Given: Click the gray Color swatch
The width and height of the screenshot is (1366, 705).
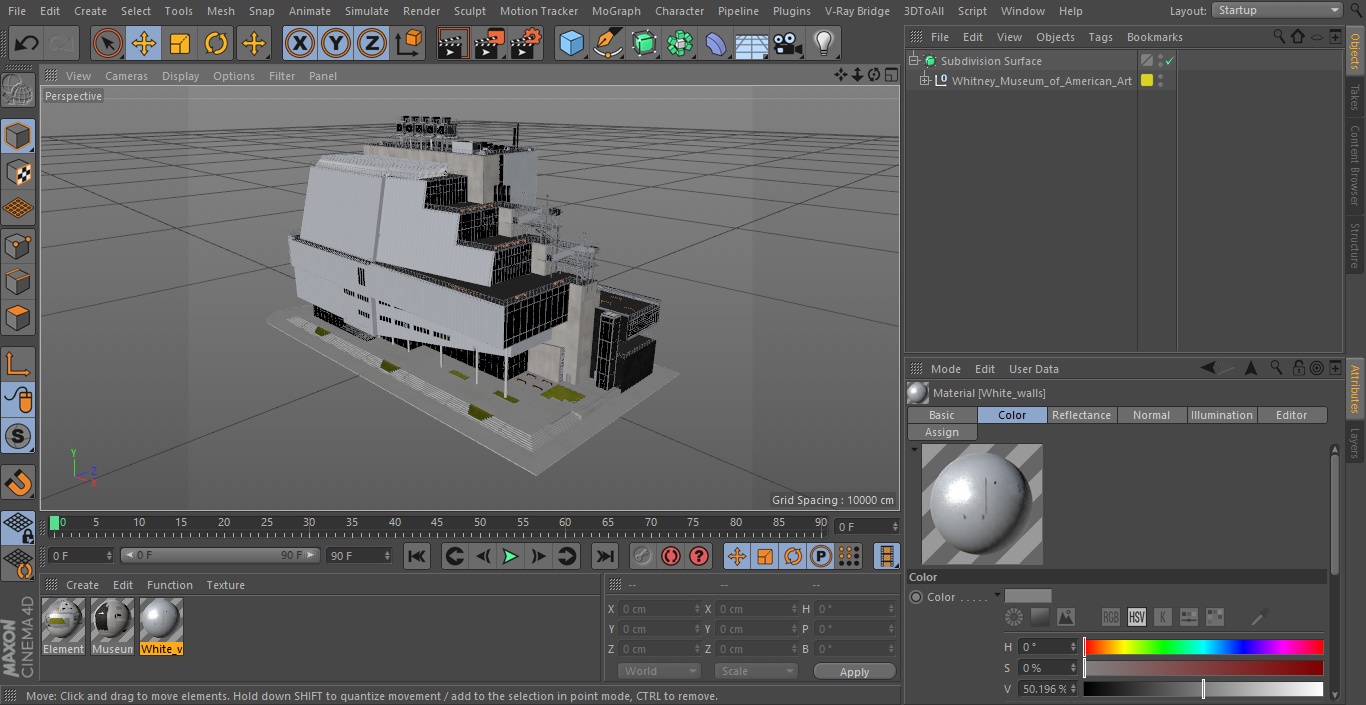Looking at the screenshot, I should point(1028,596).
